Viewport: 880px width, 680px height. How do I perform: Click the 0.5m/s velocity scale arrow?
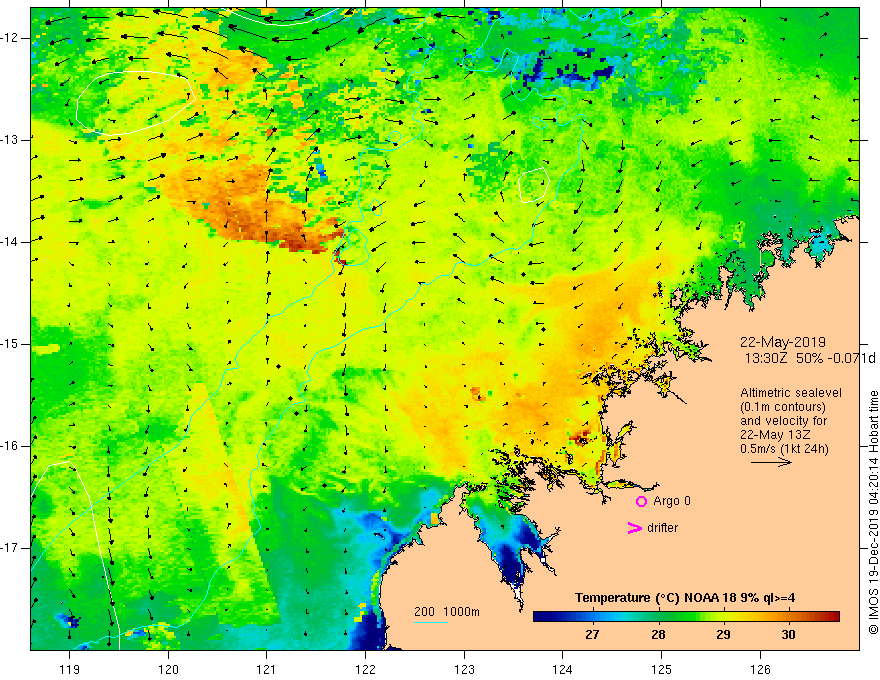771,462
